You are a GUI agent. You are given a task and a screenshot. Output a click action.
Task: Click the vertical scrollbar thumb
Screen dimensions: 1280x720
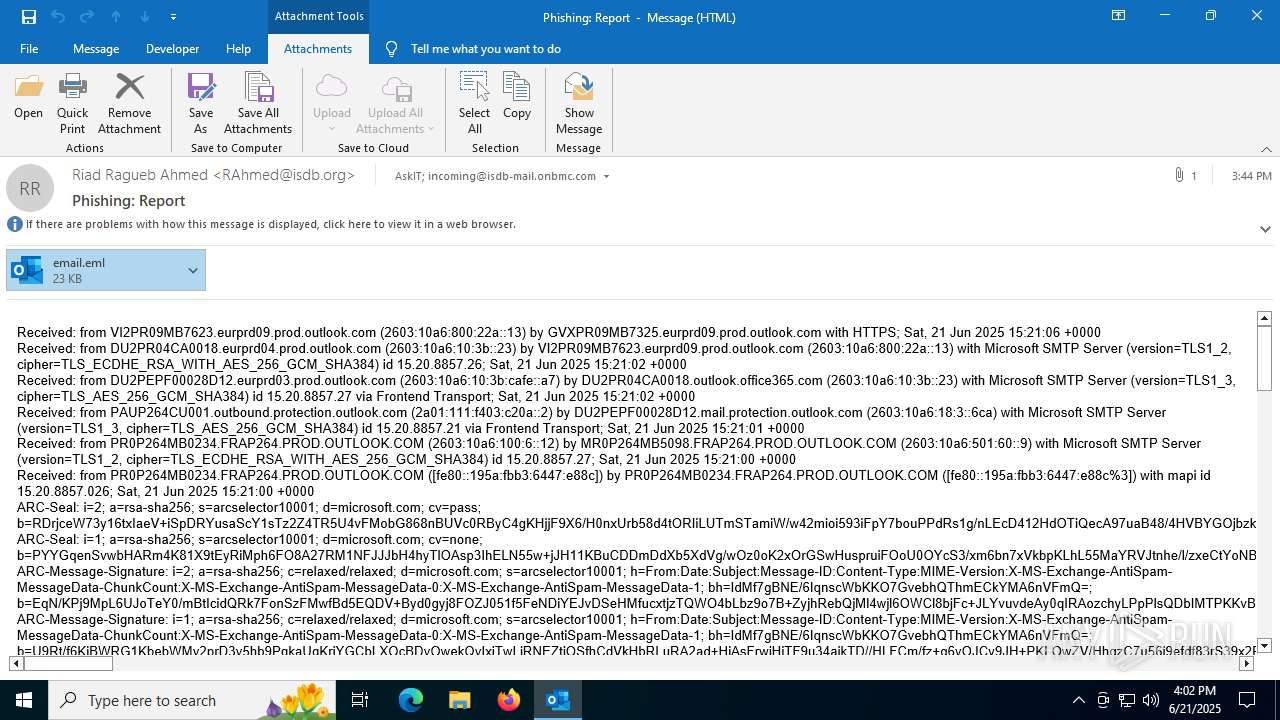[x=1264, y=359]
